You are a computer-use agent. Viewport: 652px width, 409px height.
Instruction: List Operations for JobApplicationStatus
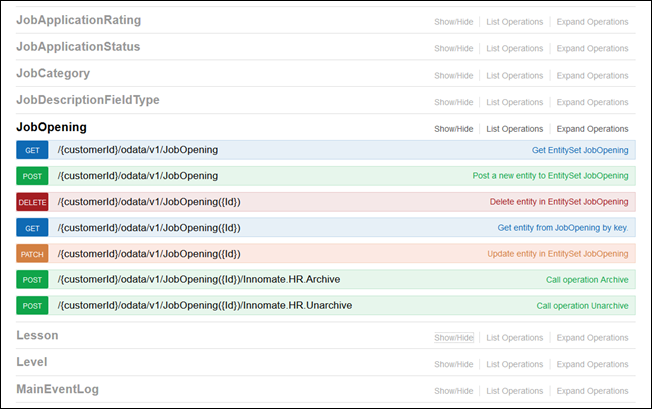pos(514,48)
